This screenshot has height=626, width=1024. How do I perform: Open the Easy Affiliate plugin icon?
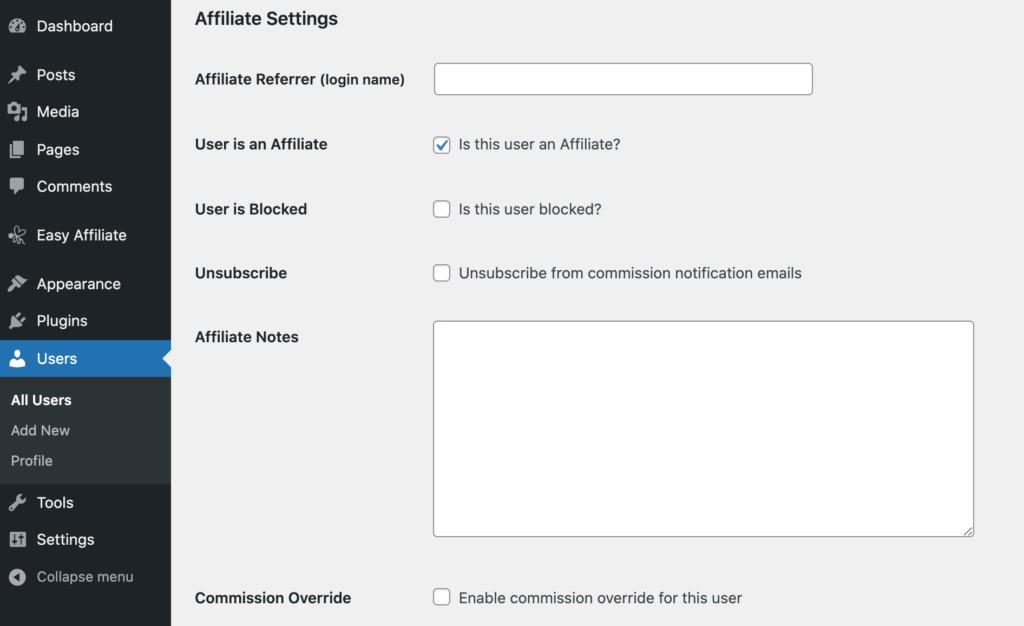point(17,235)
